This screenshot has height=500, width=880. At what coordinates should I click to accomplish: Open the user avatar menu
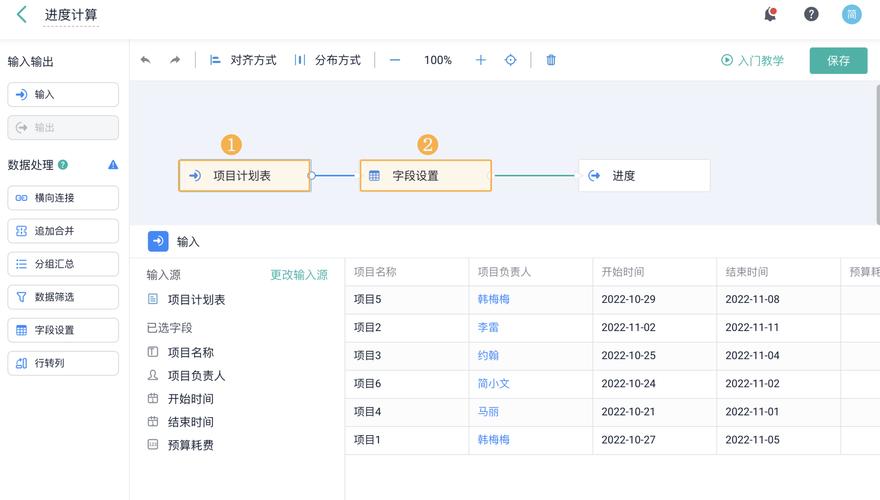pos(851,14)
